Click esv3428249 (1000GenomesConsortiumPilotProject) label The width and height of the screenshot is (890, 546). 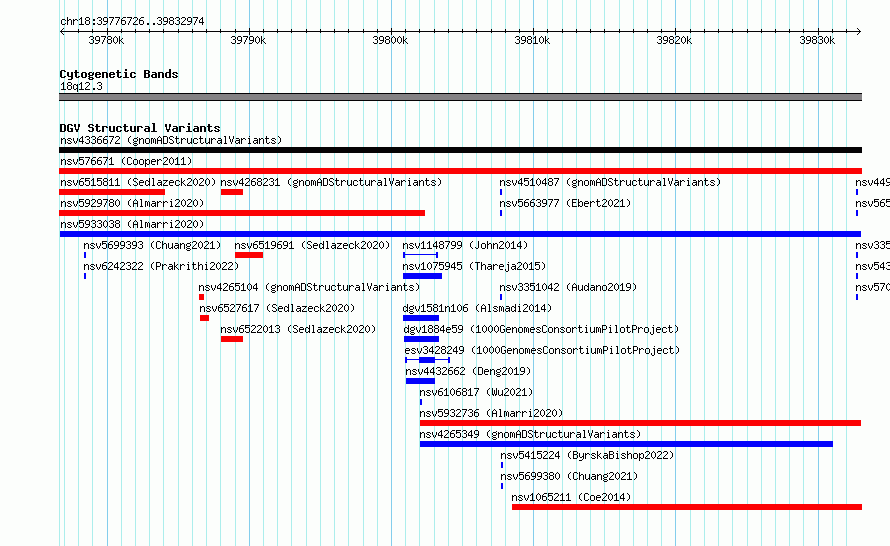pos(542,350)
